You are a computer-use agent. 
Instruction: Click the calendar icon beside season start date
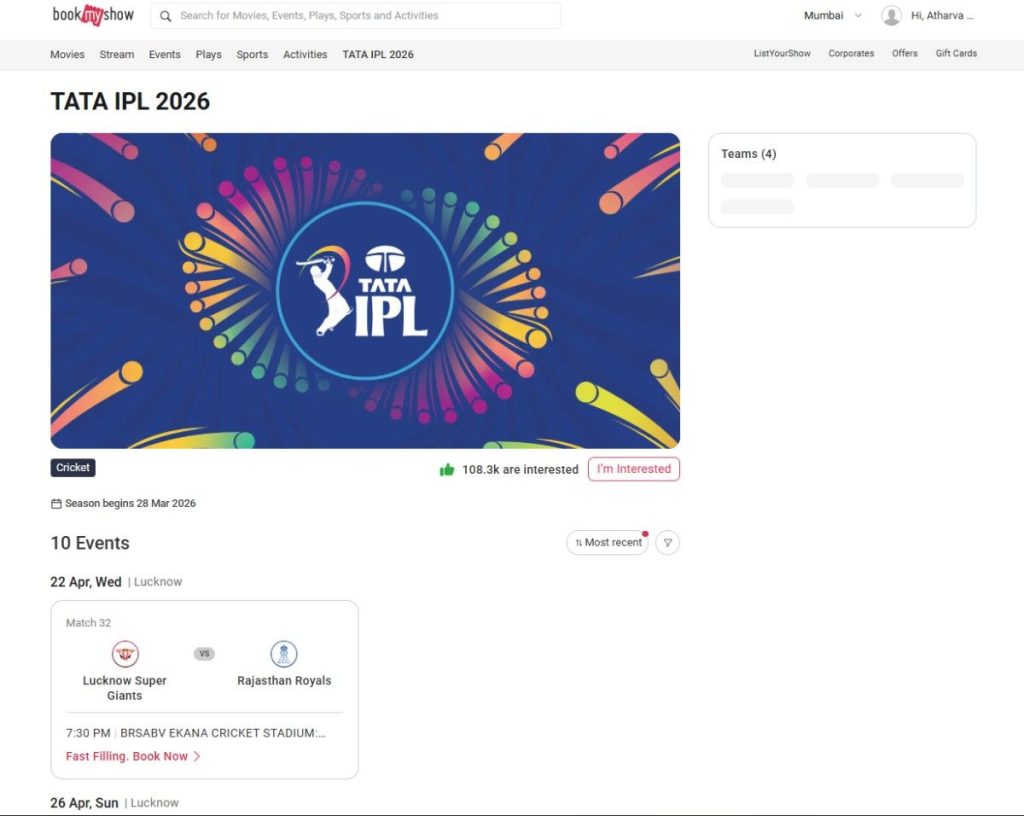pos(56,503)
